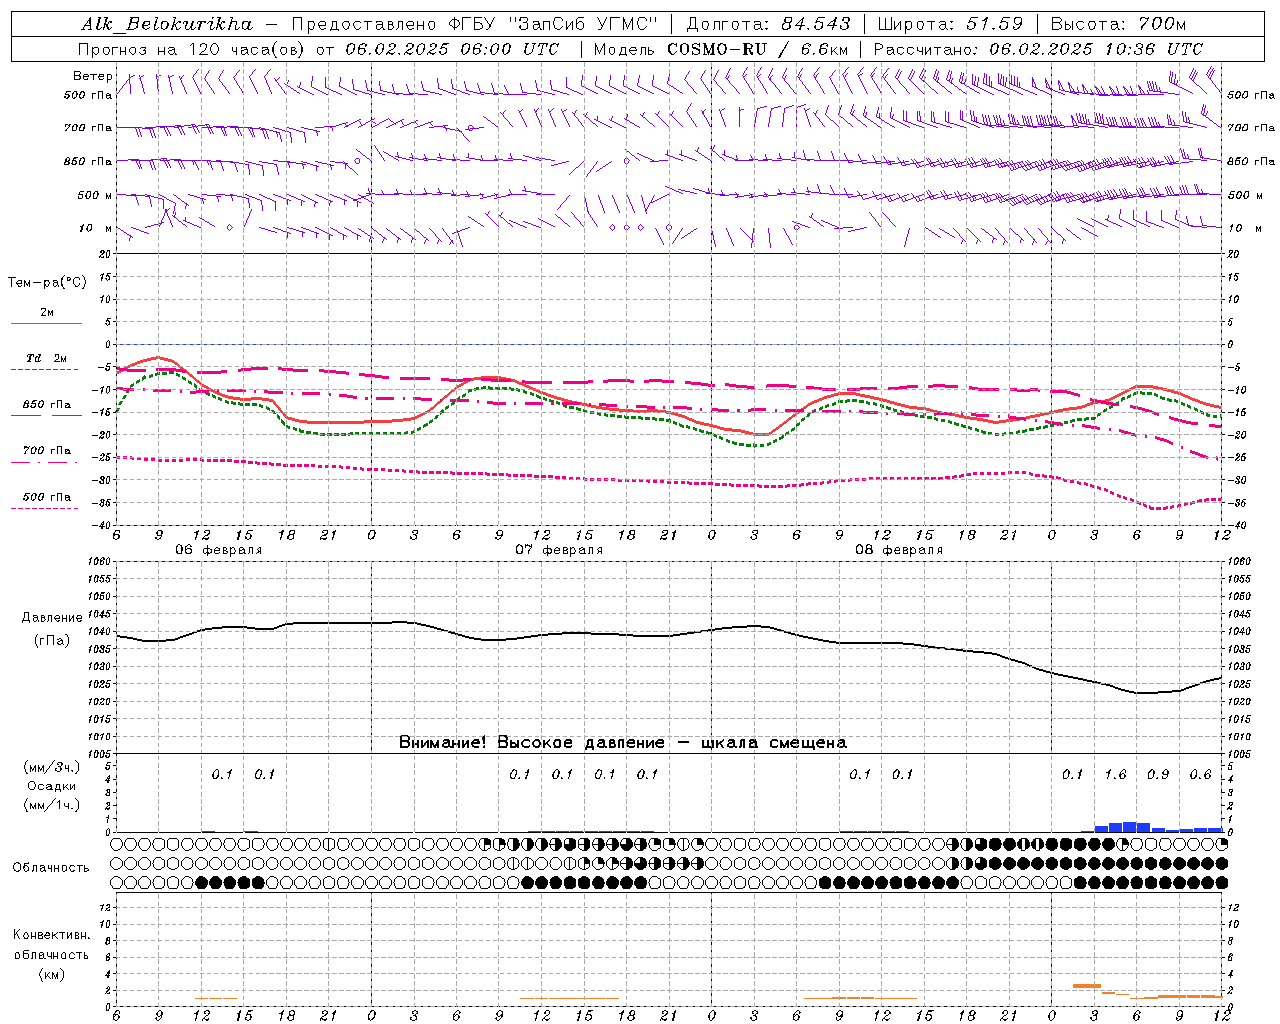
Task: Select the date label 06 февраля
Action: tap(219, 550)
